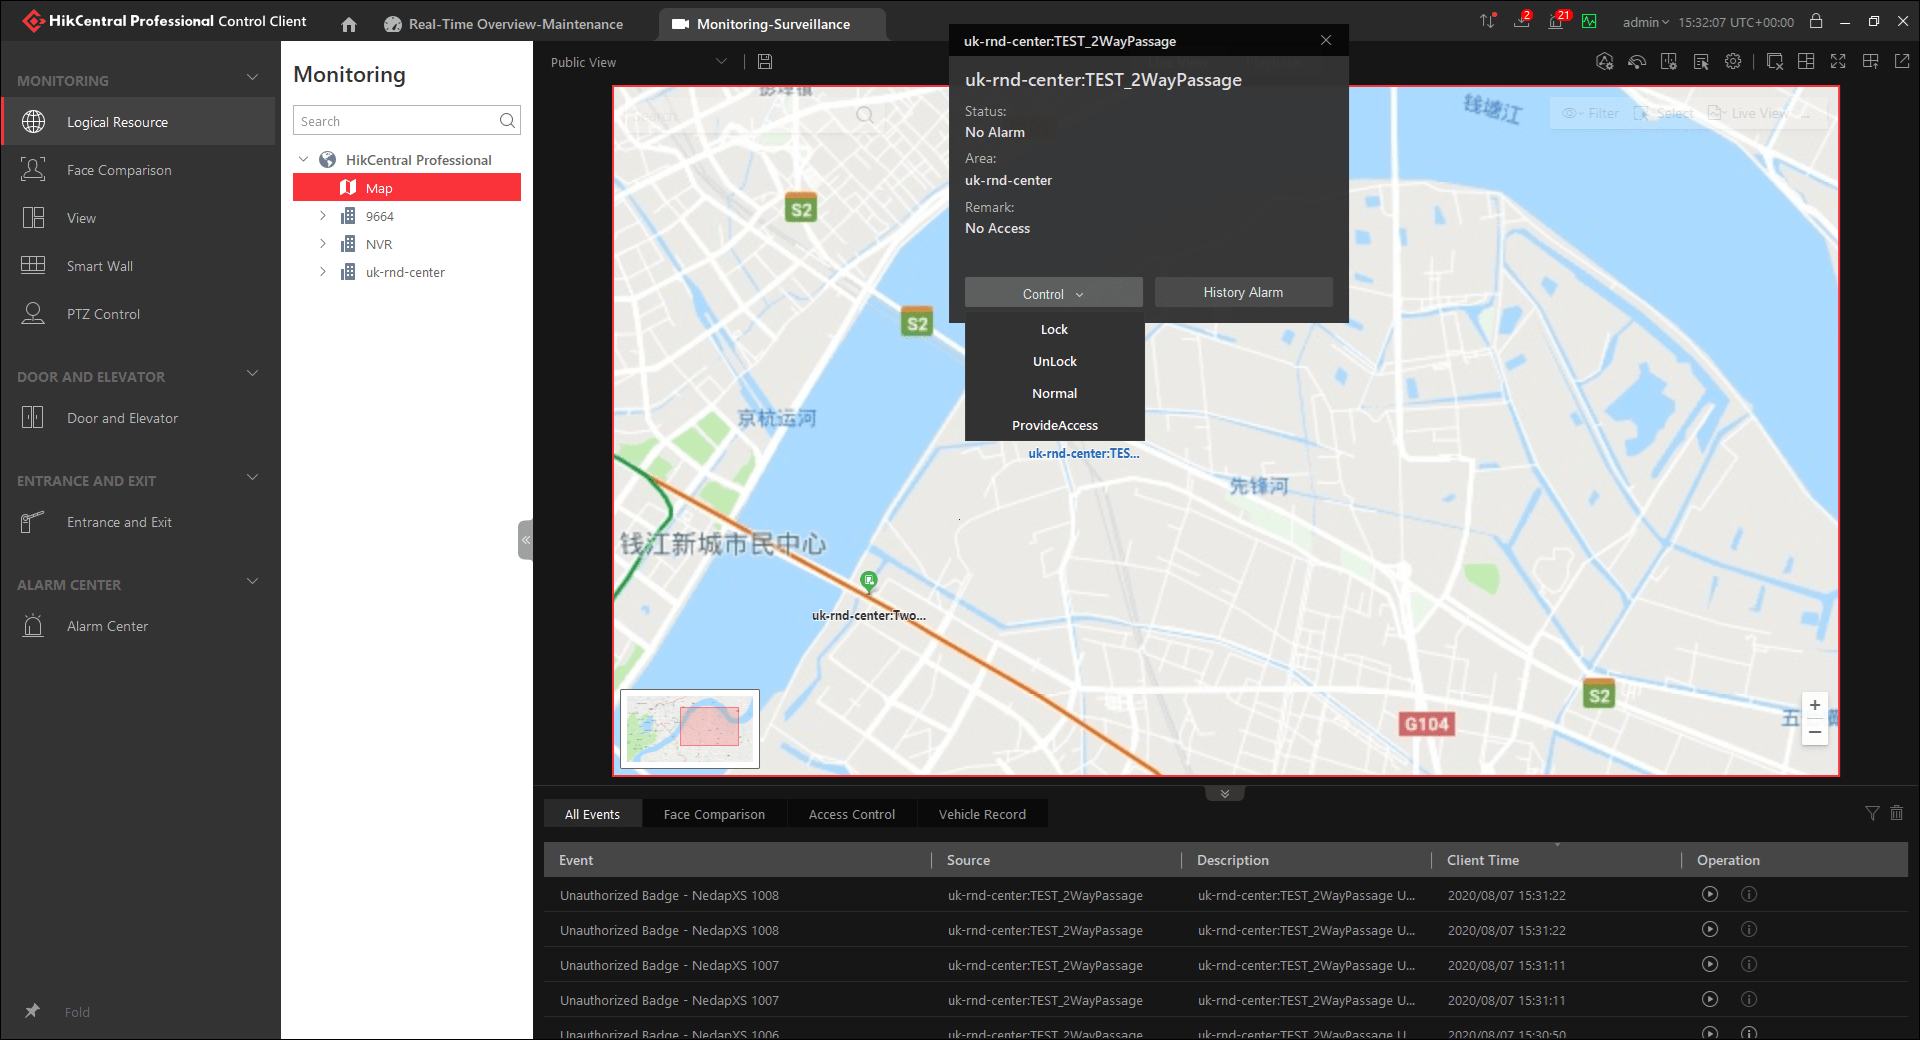Switch to the Real-Time Overview-Maintenance tab
The height and width of the screenshot is (1040, 1920).
[x=504, y=24]
